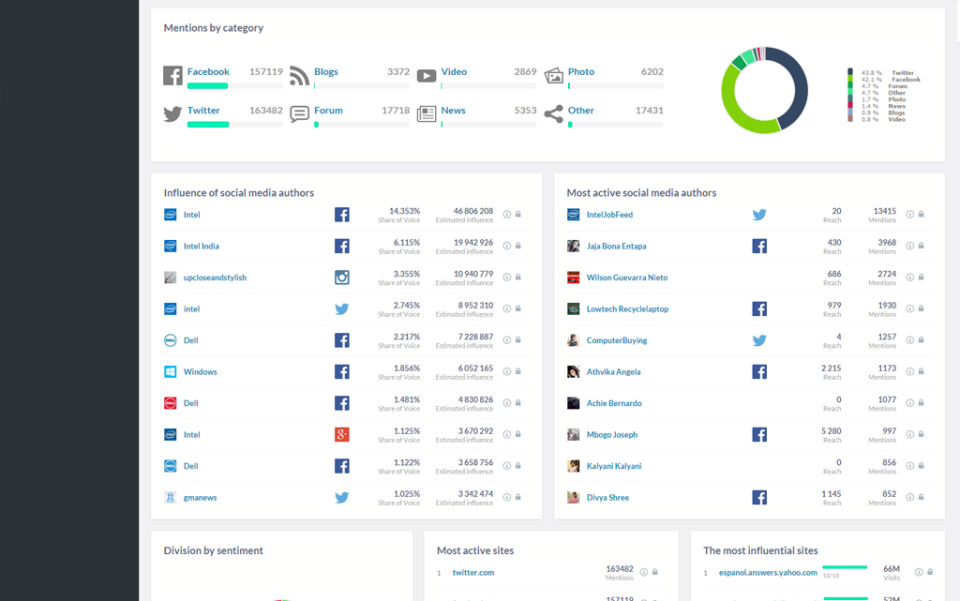Open the Video mentions link

tap(454, 72)
